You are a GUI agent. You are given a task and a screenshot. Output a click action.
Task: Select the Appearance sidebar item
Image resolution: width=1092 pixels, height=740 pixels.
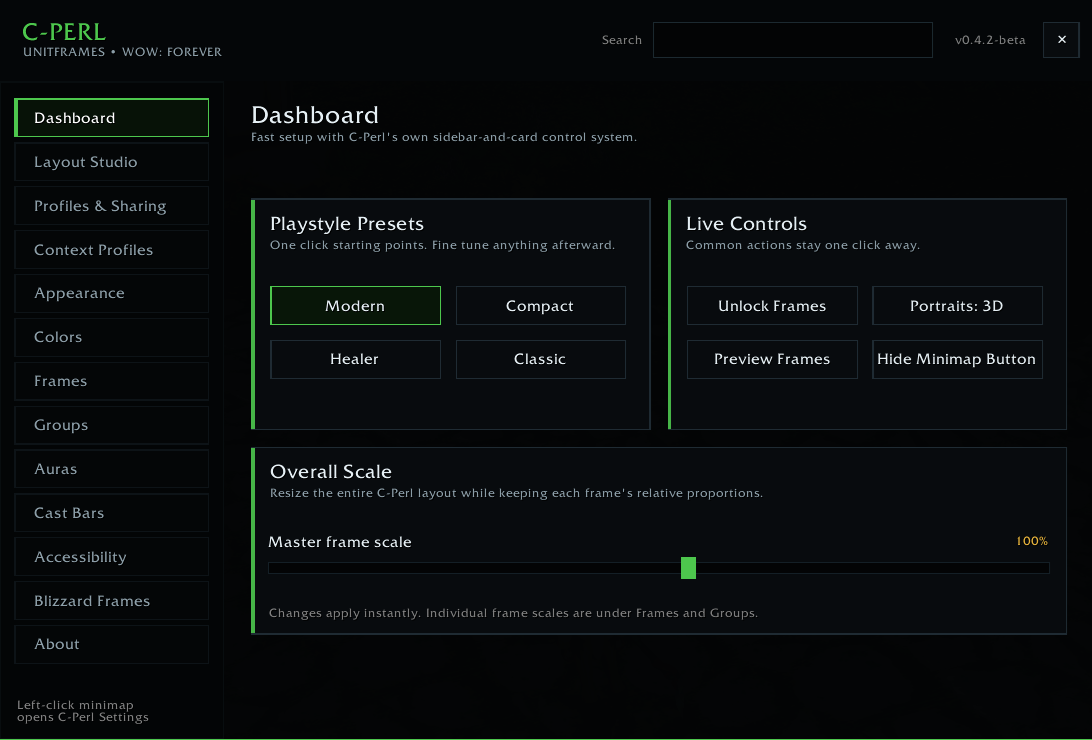(111, 293)
